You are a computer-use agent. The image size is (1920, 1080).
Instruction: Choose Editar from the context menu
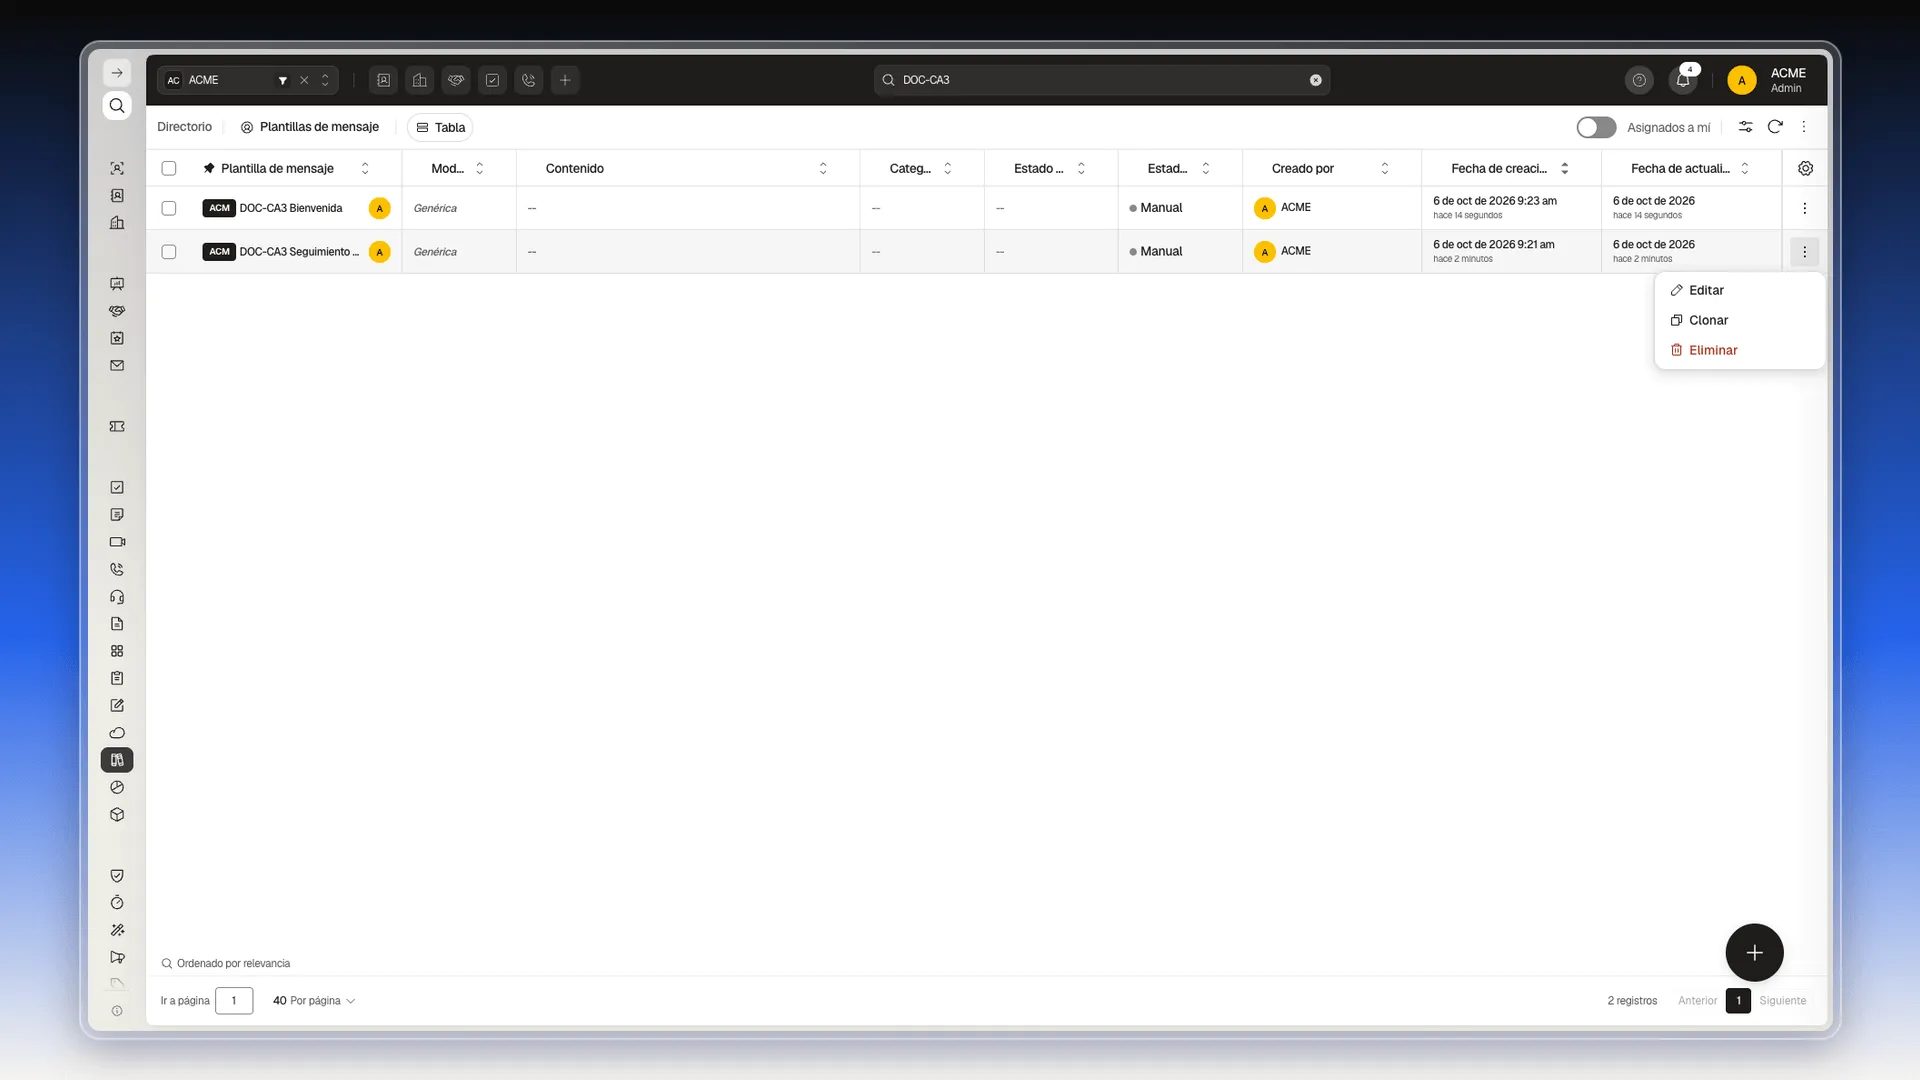[x=1740, y=290]
